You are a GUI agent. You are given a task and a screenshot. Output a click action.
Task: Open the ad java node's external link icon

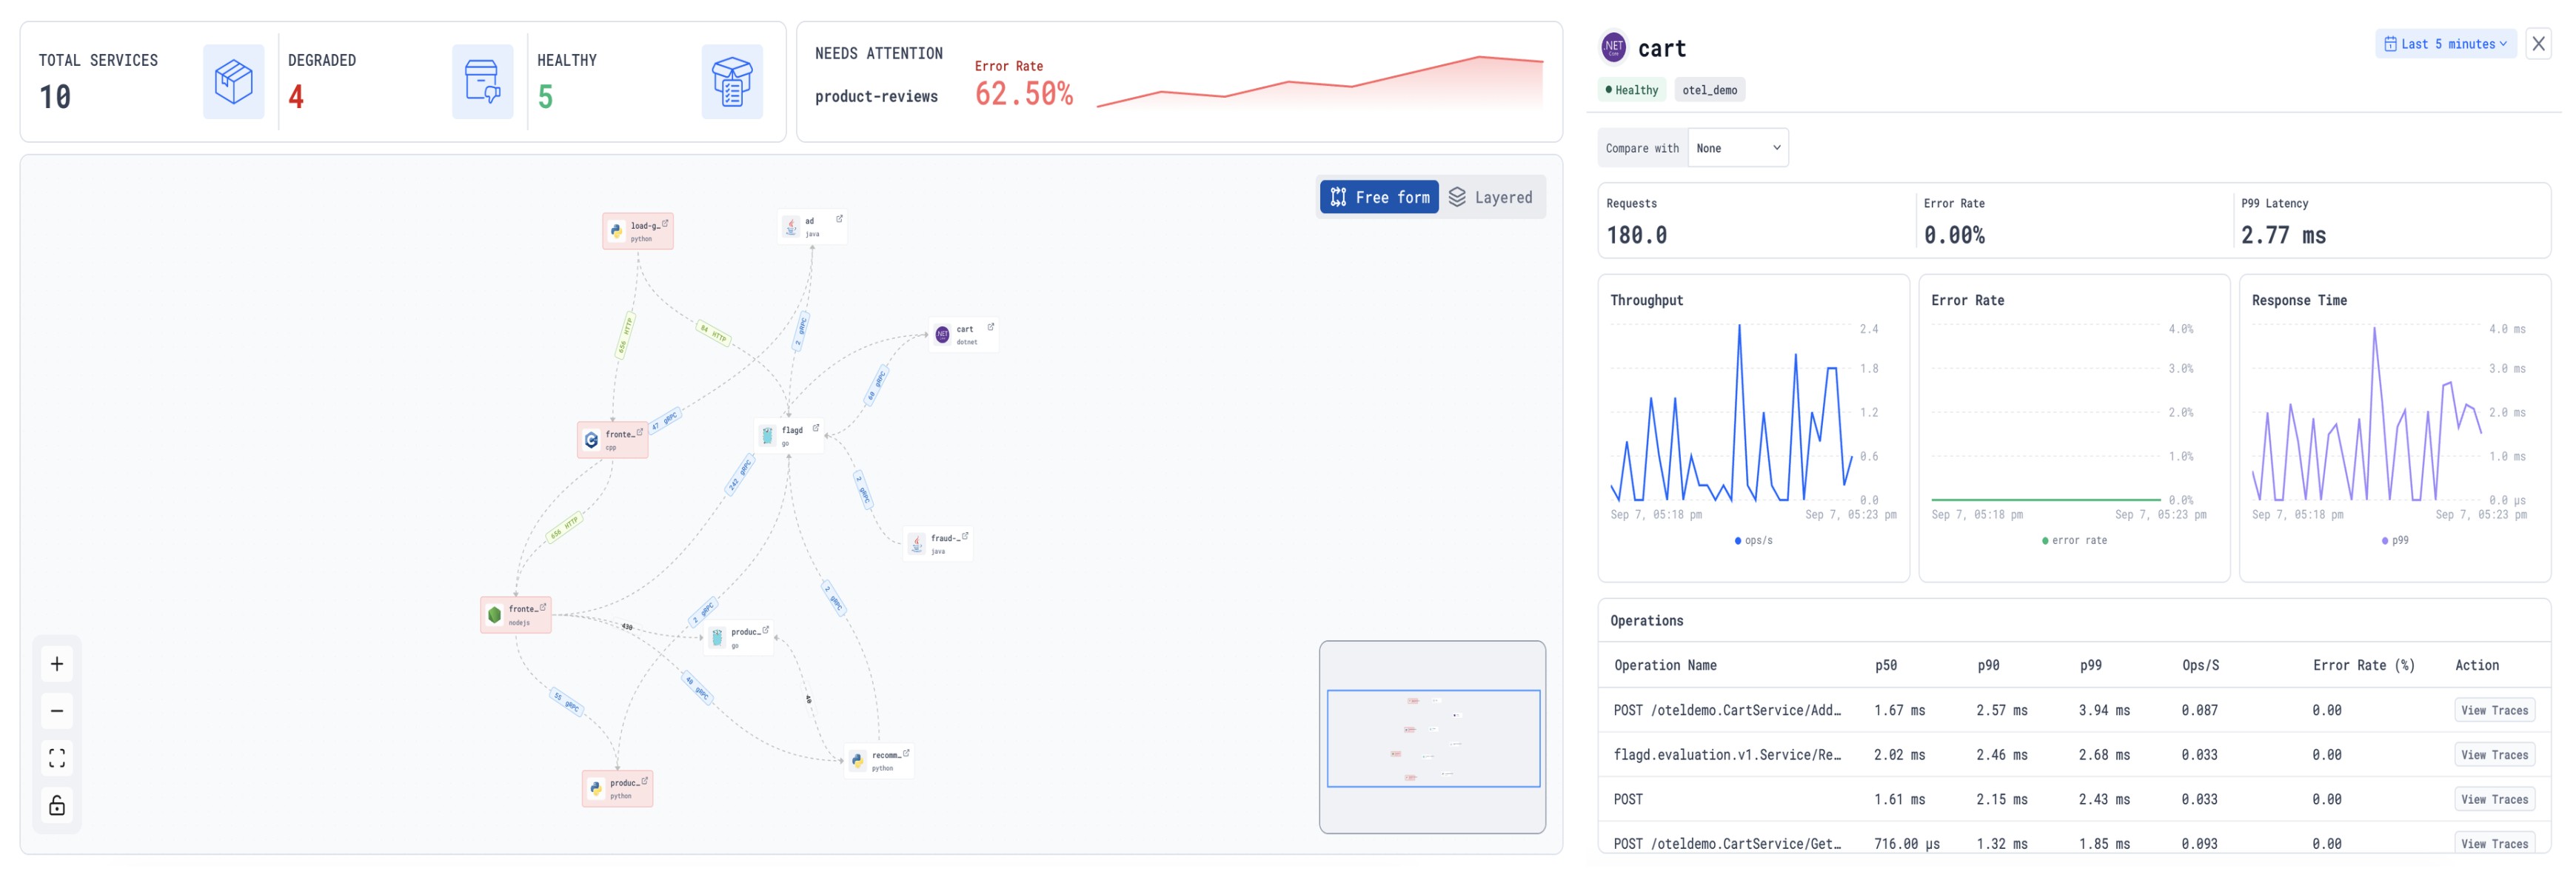click(x=839, y=218)
